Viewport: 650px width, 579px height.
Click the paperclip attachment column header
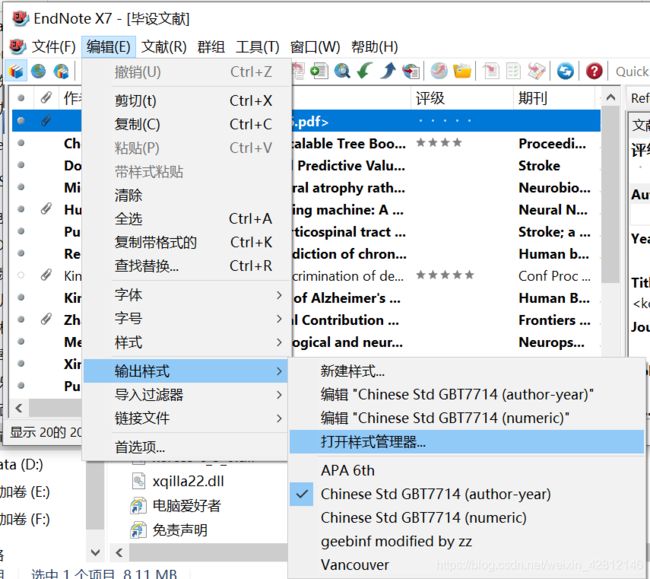(x=46, y=98)
